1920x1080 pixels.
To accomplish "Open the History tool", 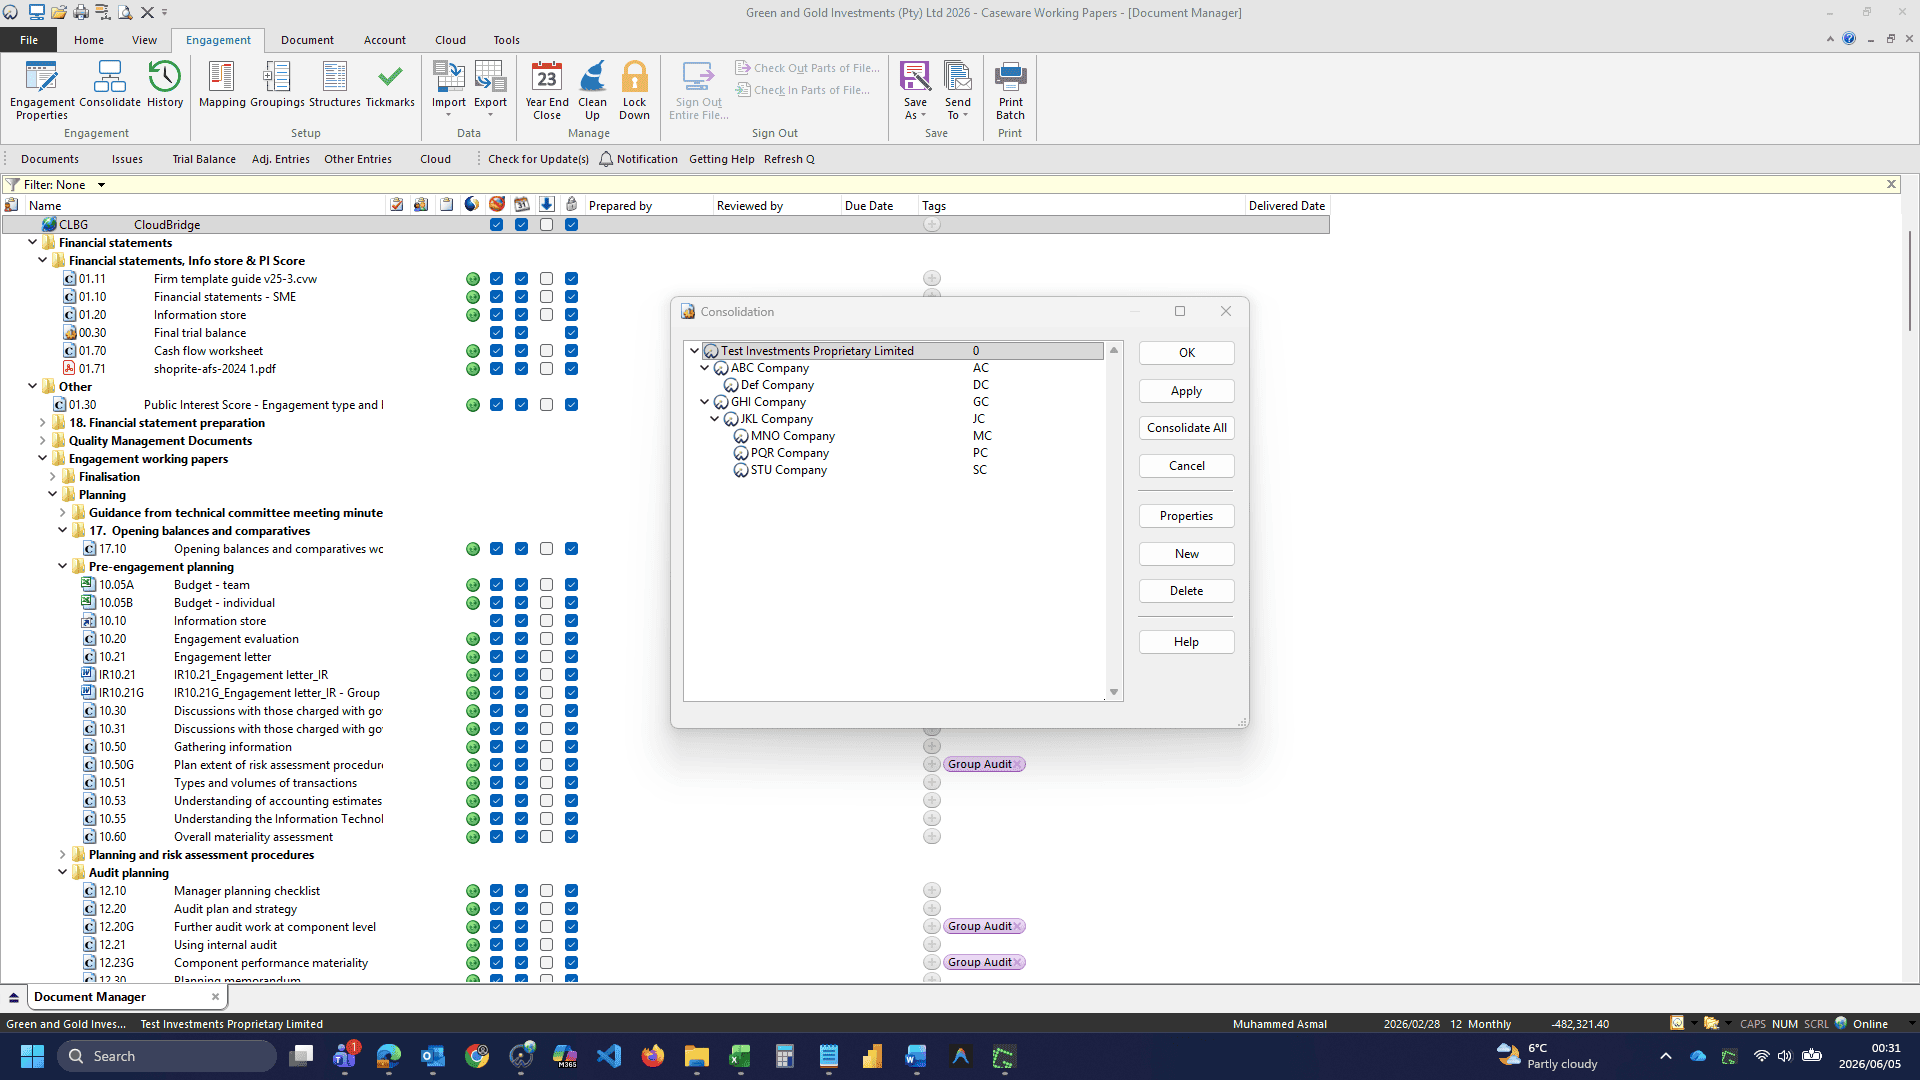I will [165, 84].
